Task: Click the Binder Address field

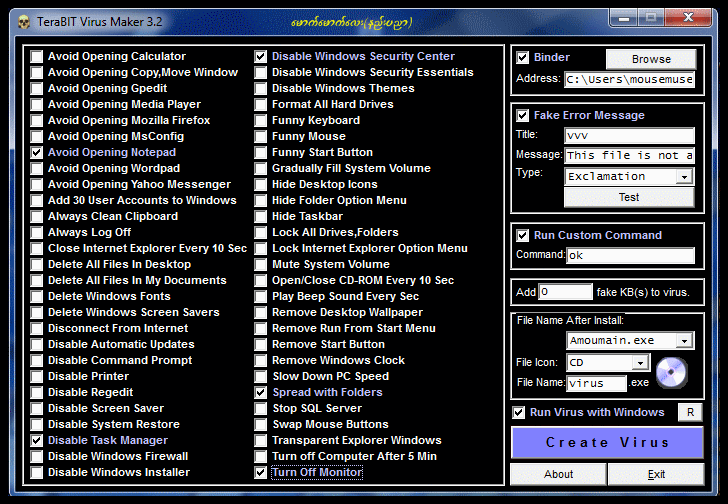Action: pos(630,80)
